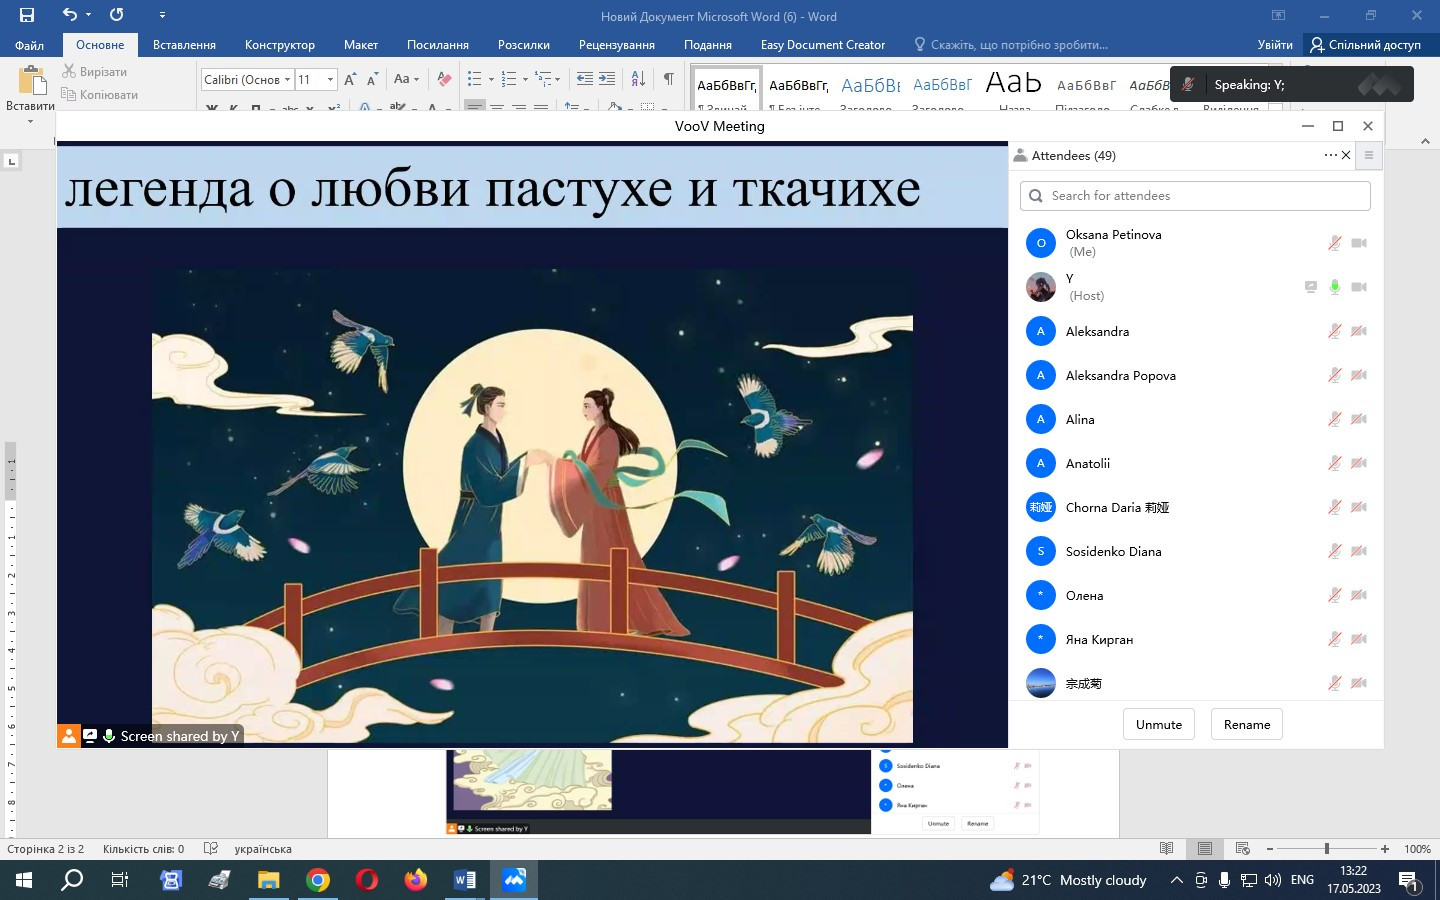Expand the bullet list style dropdown arrow
Screen dimensions: 1440x900
tap(491, 79)
